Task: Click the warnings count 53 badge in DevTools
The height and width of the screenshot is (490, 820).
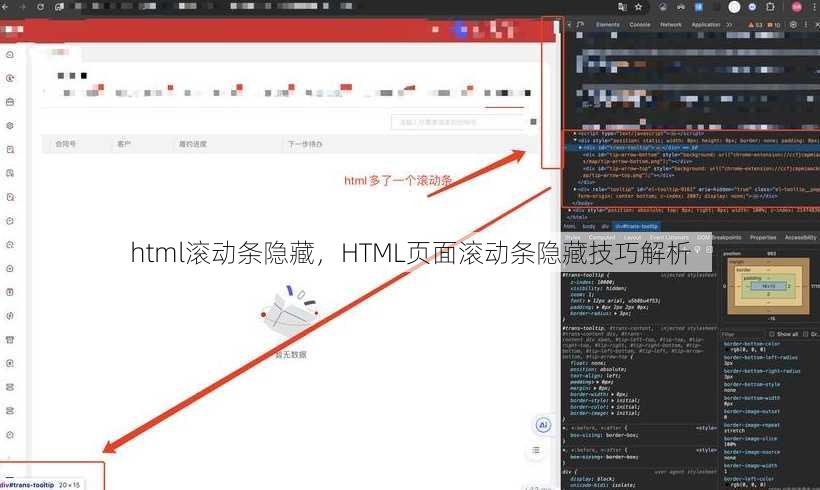Action: 756,25
